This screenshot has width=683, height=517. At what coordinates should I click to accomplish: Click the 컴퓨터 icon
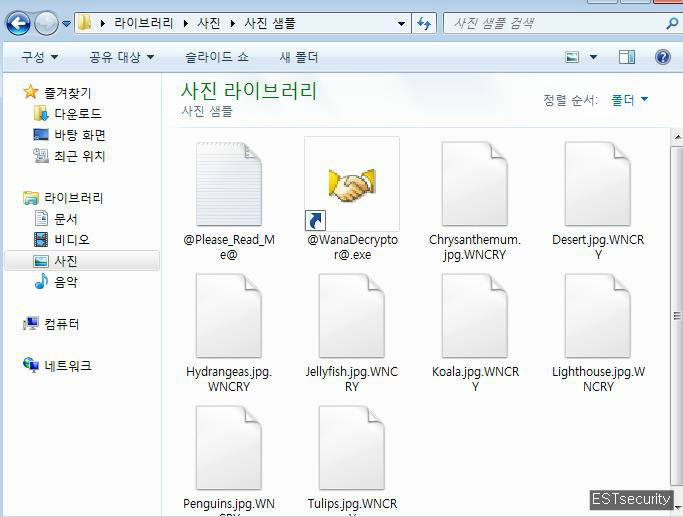(x=30, y=323)
